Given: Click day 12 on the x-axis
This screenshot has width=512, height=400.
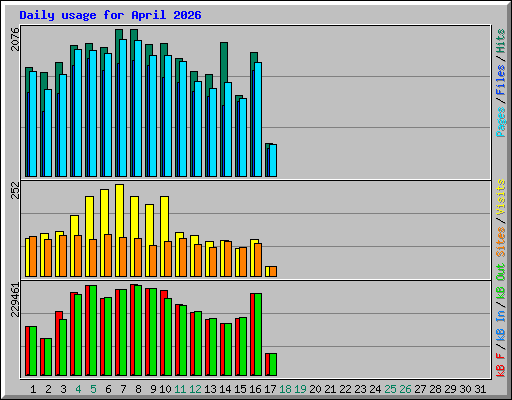Looking at the screenshot, I should point(195,389).
